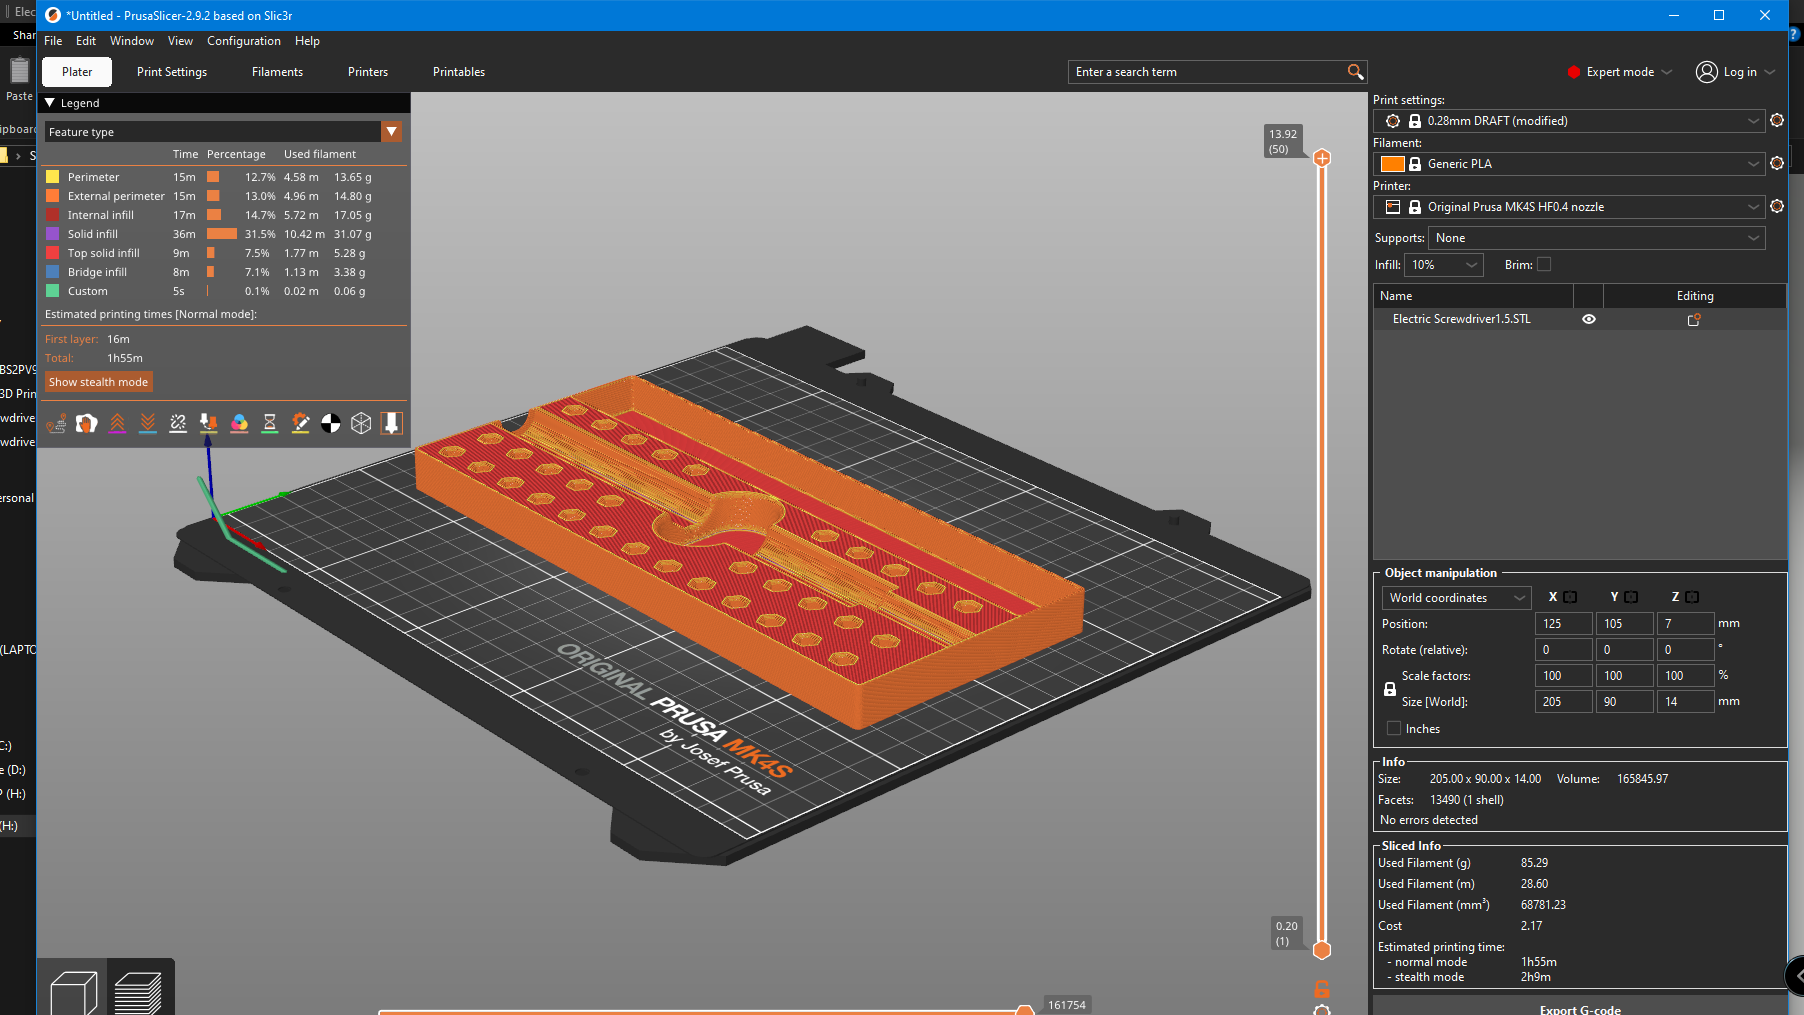Toggle deretractions icon with downward chevrons
This screenshot has height=1015, width=1804.
[148, 423]
